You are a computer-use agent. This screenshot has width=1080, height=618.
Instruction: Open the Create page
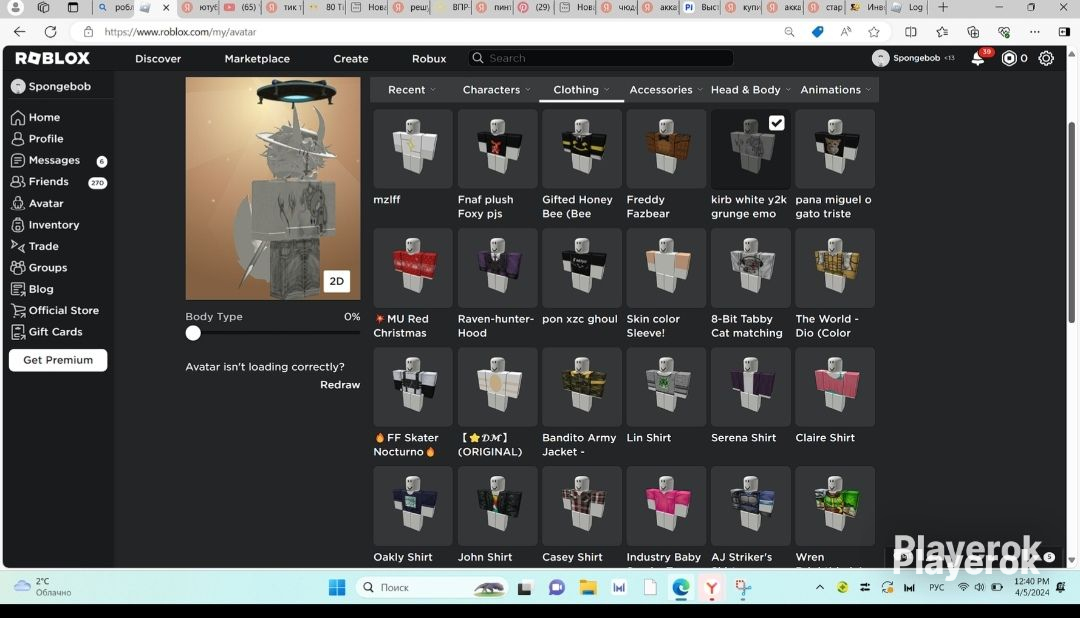pos(351,59)
